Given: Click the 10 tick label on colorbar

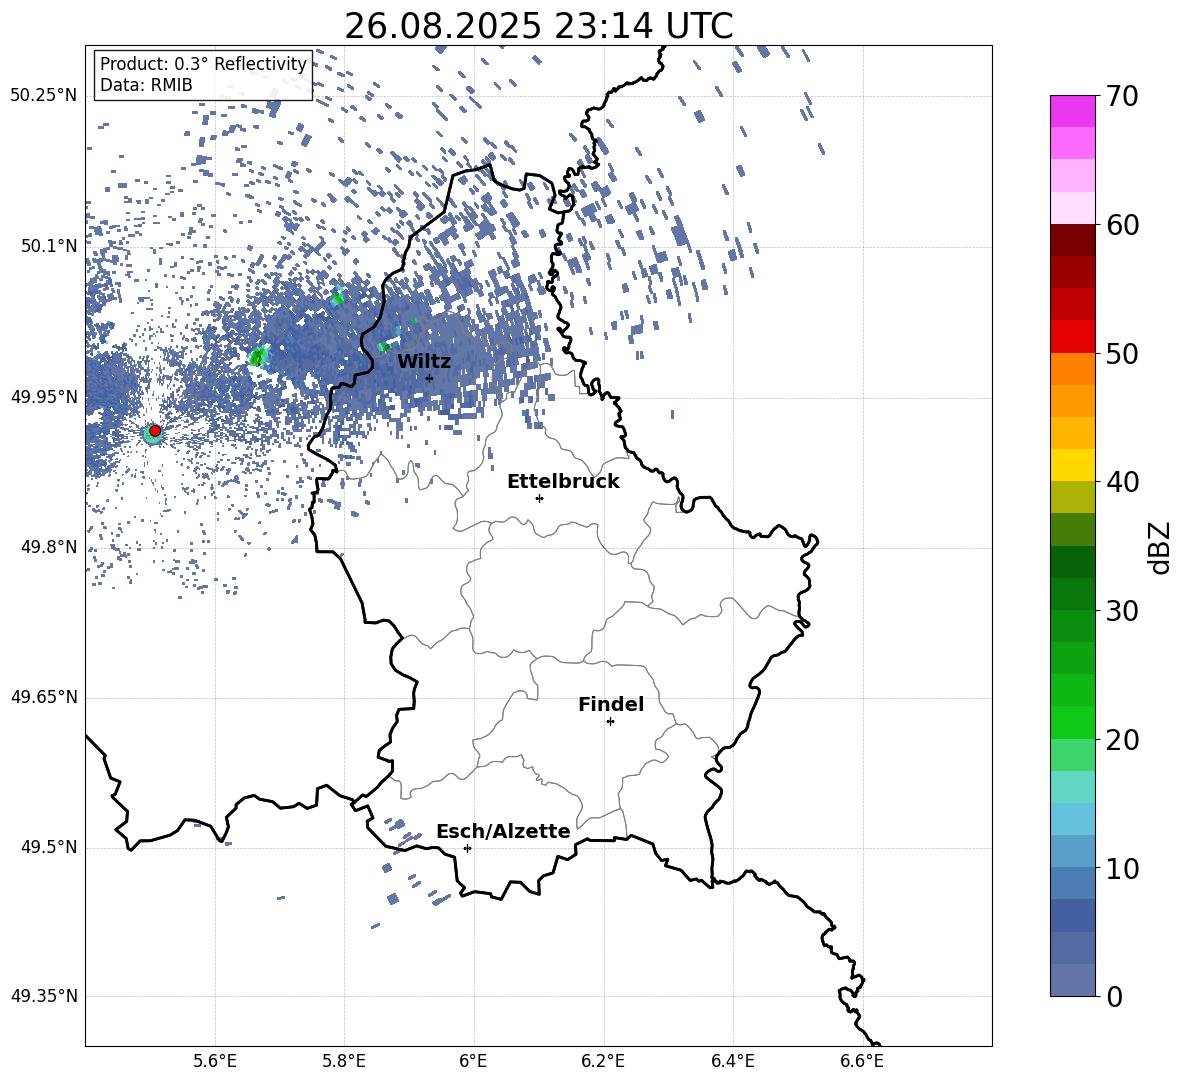Looking at the screenshot, I should point(1122,868).
